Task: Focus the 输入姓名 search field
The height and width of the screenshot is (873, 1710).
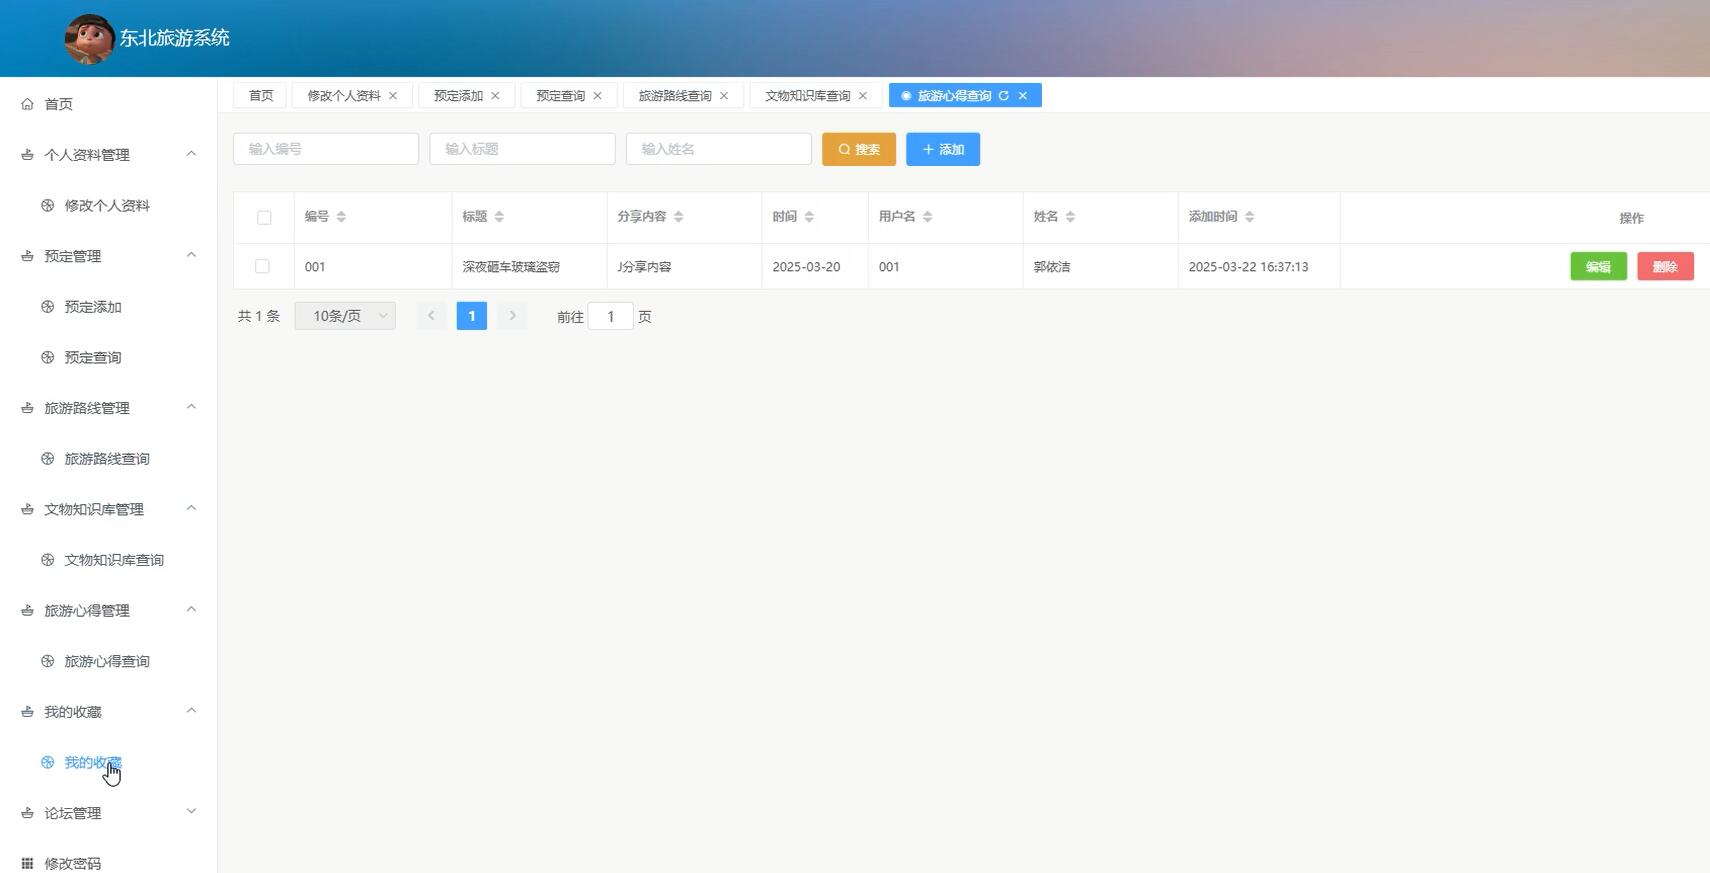Action: (719, 149)
